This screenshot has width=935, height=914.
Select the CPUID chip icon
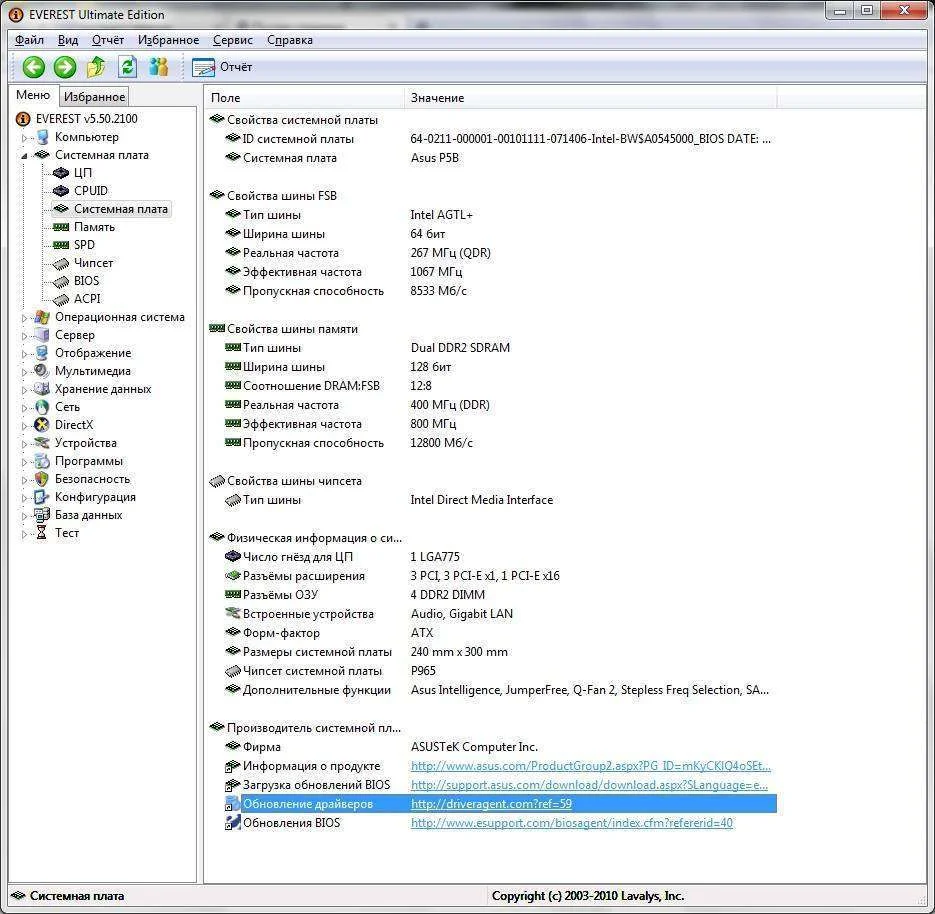coord(61,191)
